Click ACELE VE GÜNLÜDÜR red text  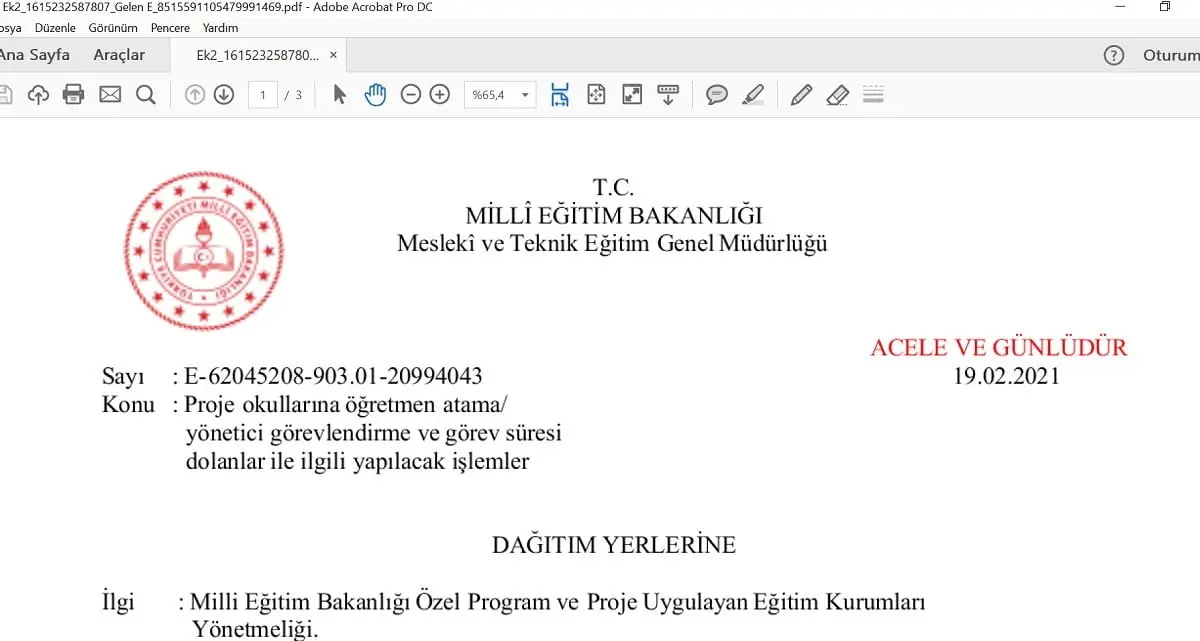click(999, 348)
